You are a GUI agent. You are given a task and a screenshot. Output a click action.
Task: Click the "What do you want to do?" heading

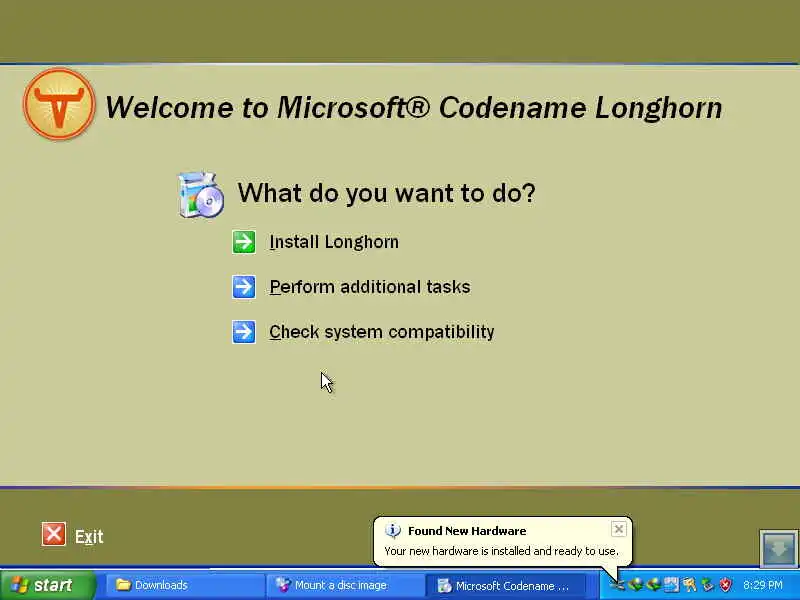pyautogui.click(x=387, y=193)
